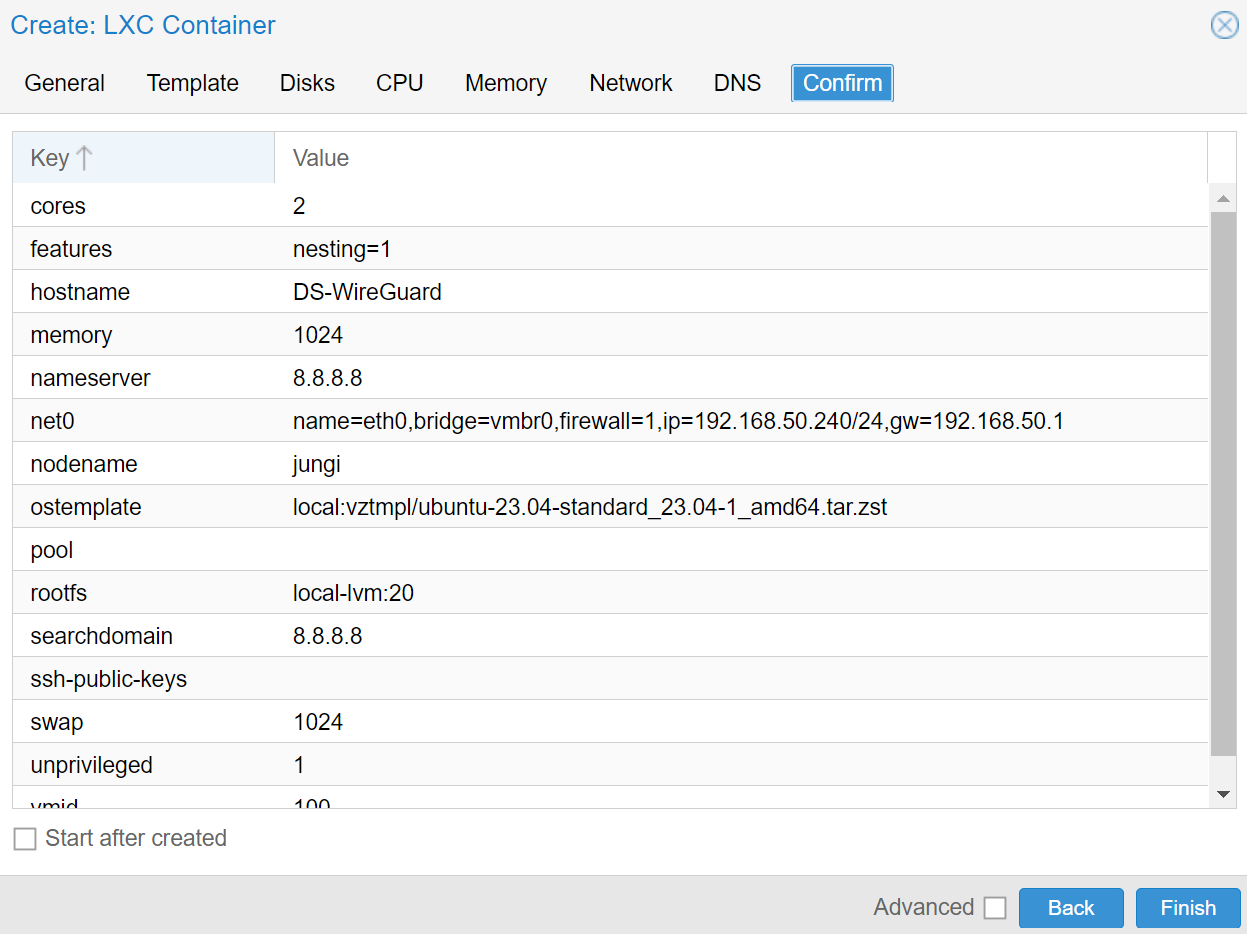Viewport: 1247px width, 934px height.
Task: Click the scrollbar down arrow
Action: (1222, 794)
